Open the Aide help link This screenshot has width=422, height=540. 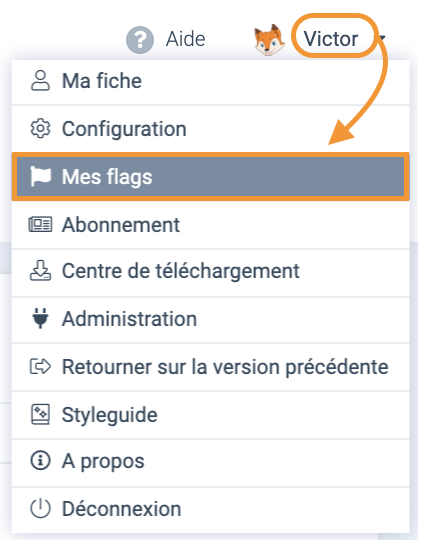click(x=185, y=39)
